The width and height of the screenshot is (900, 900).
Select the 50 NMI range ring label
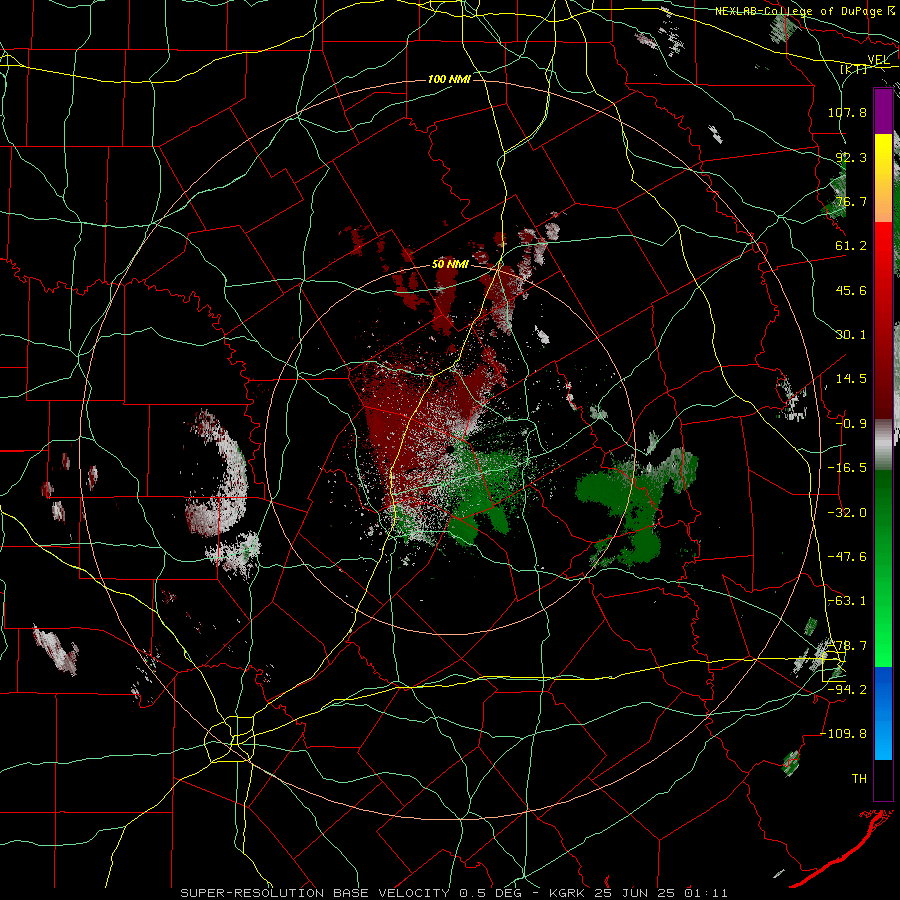click(x=450, y=265)
